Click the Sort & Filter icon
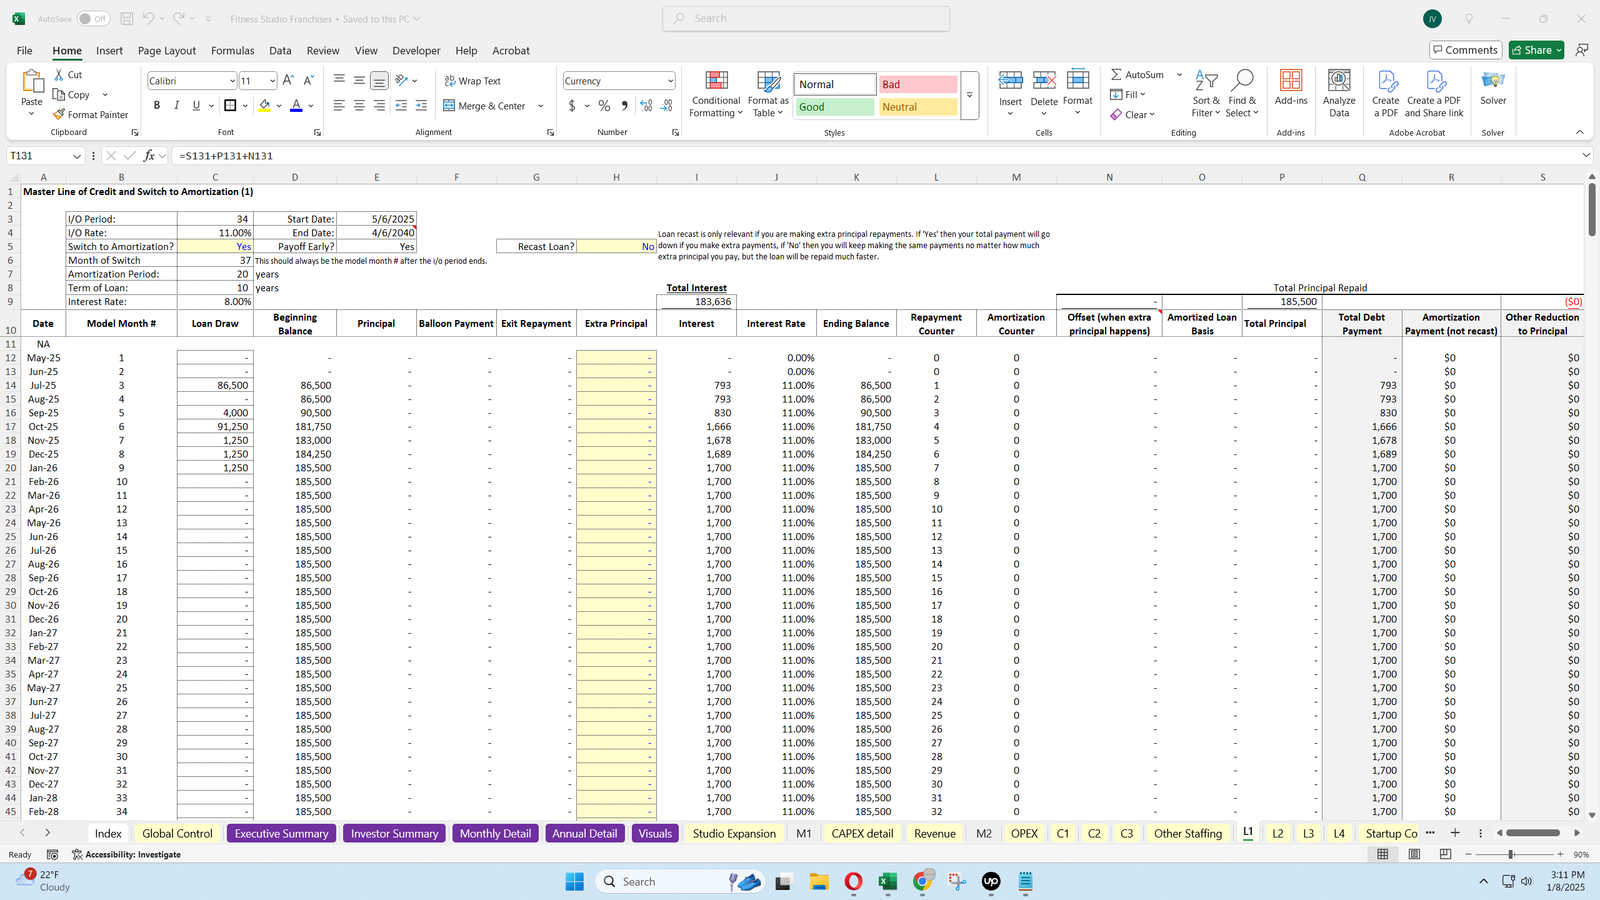1600x900 pixels. tap(1206, 95)
